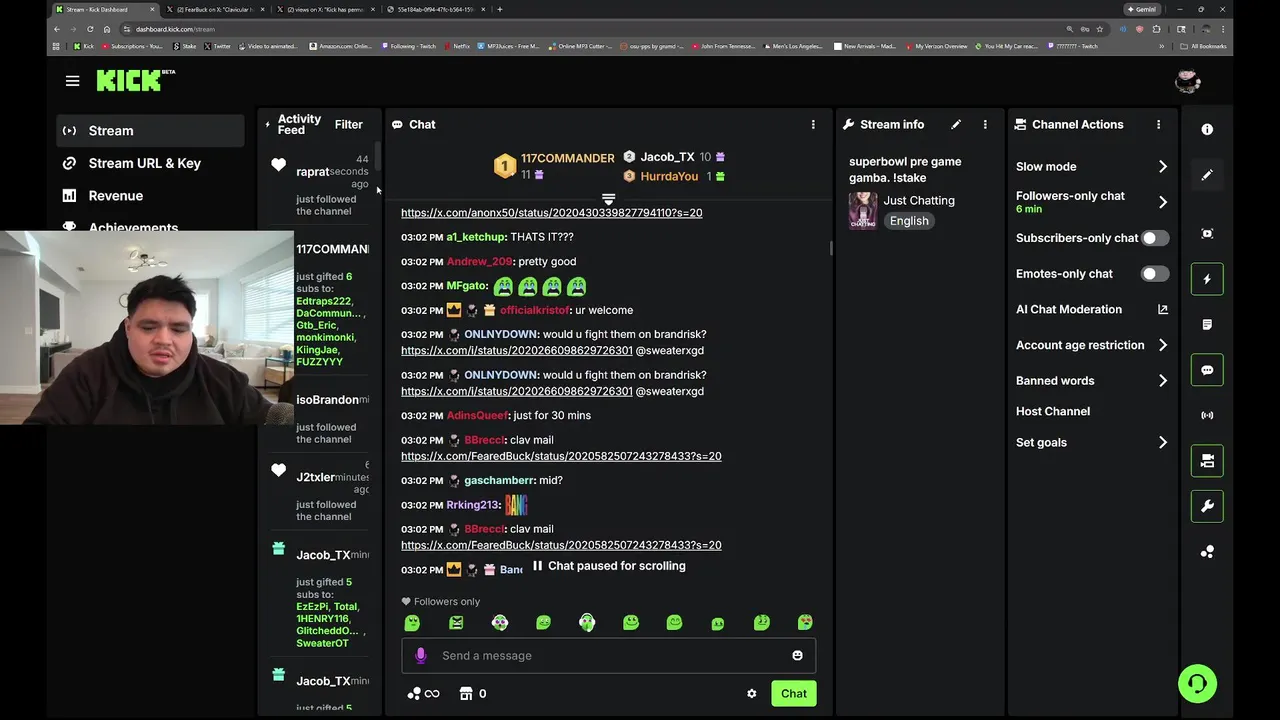The height and width of the screenshot is (720, 1280).
Task: Click the pencil icon in right sidebar
Action: coord(1207,175)
